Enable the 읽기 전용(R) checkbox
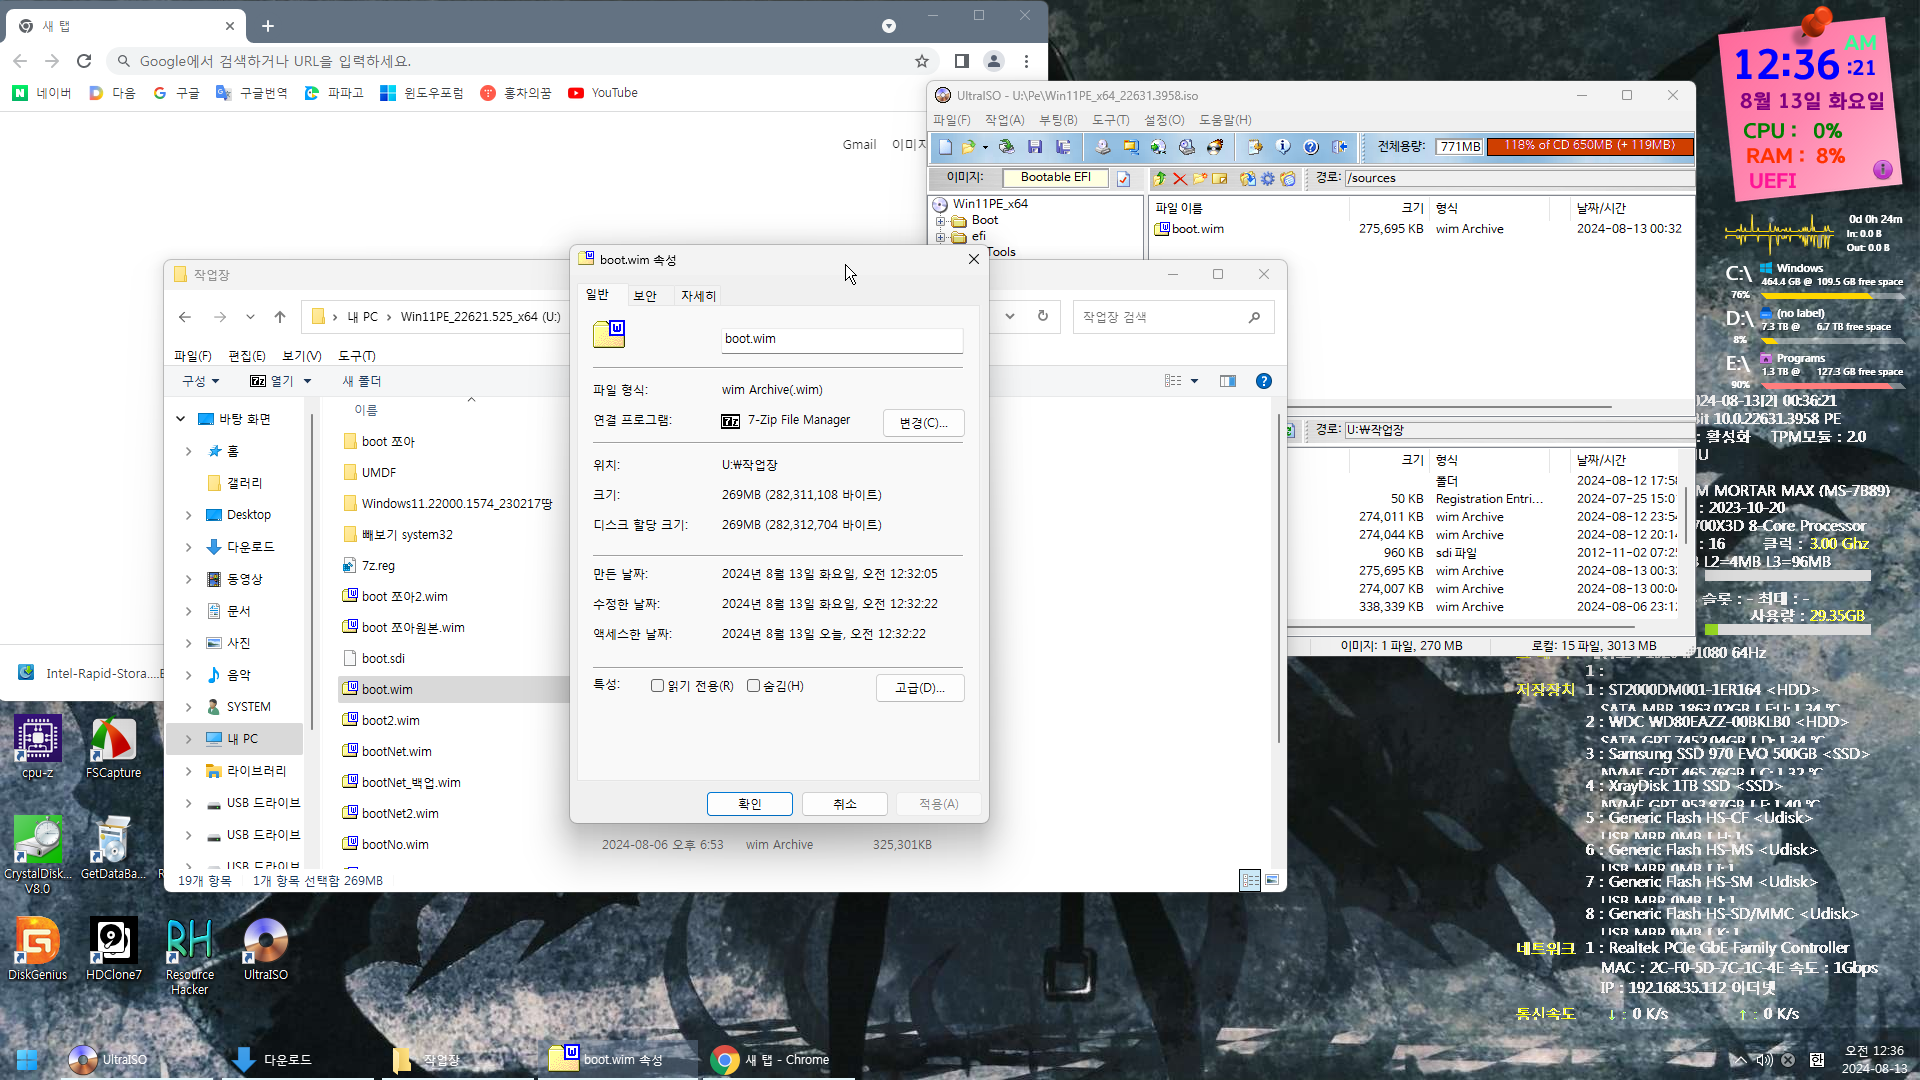The image size is (1920, 1080). [657, 686]
